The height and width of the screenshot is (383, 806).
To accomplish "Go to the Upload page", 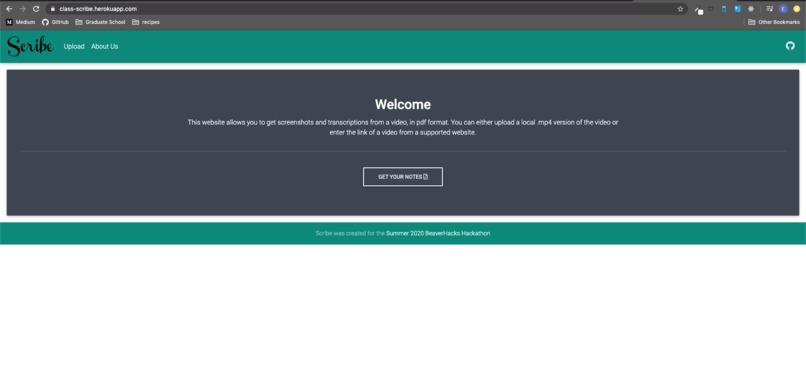I will 74,46.
